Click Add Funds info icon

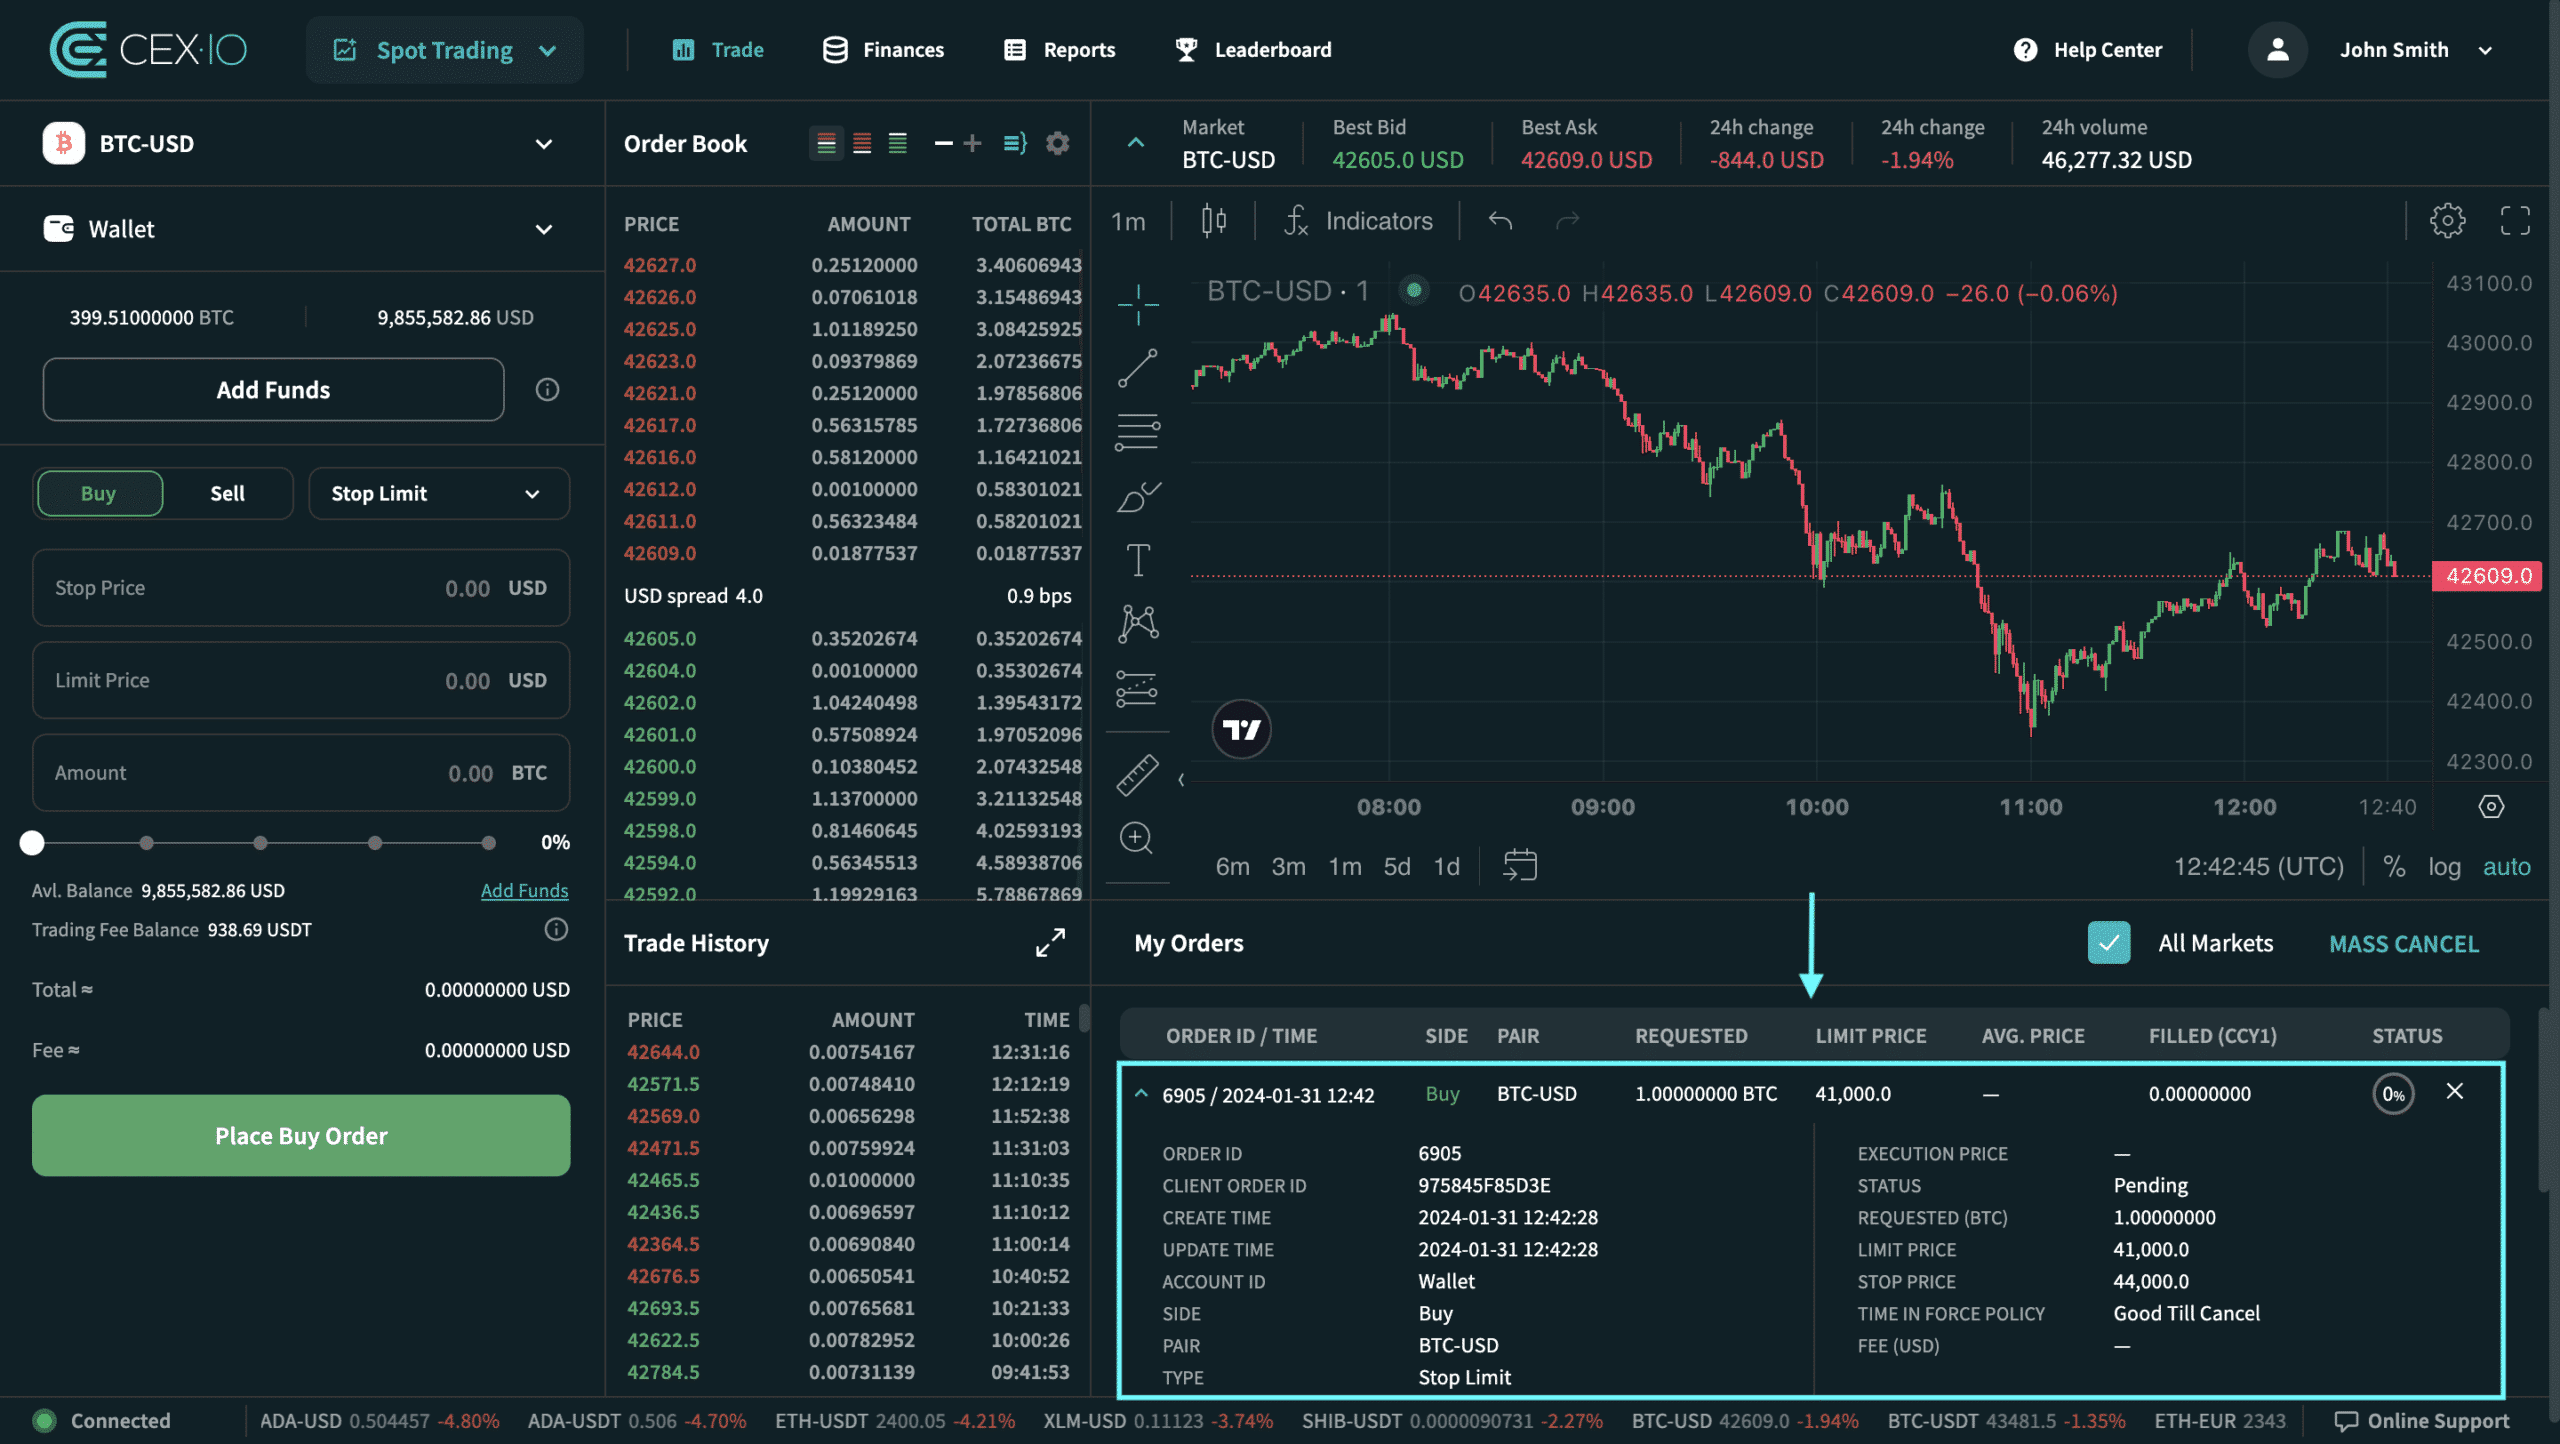547,389
